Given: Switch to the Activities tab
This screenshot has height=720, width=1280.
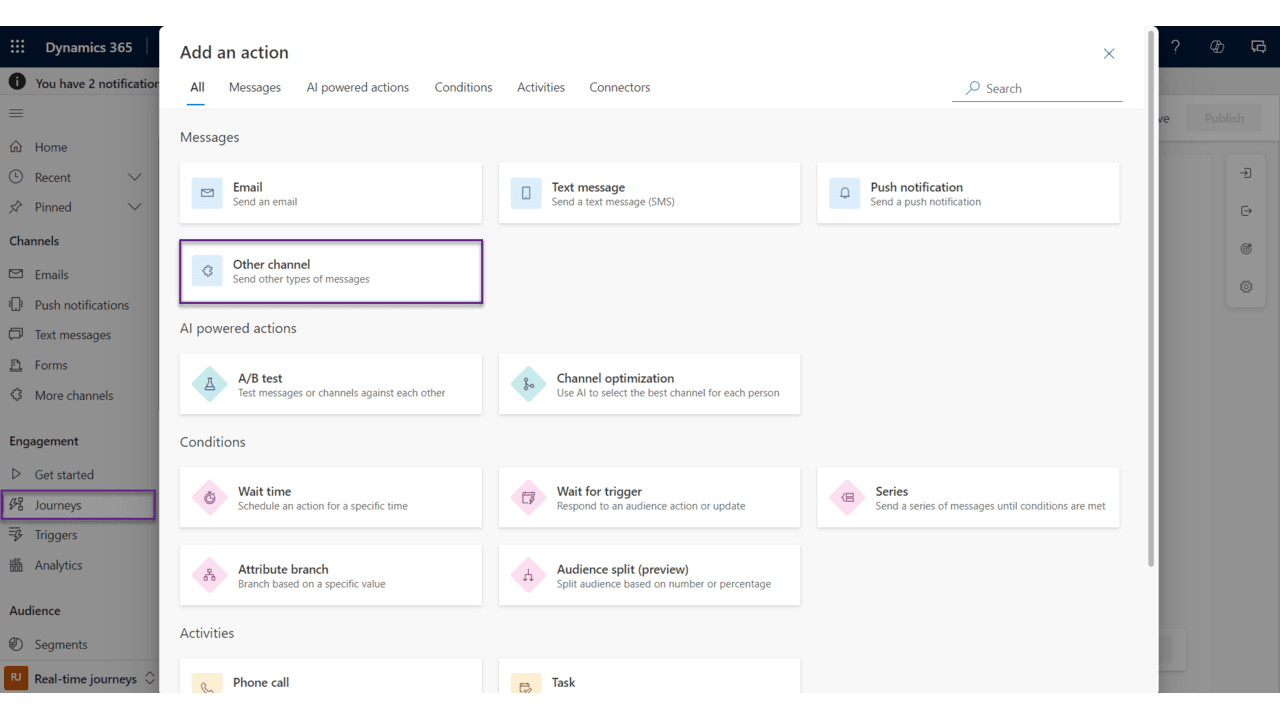Looking at the screenshot, I should (x=541, y=88).
